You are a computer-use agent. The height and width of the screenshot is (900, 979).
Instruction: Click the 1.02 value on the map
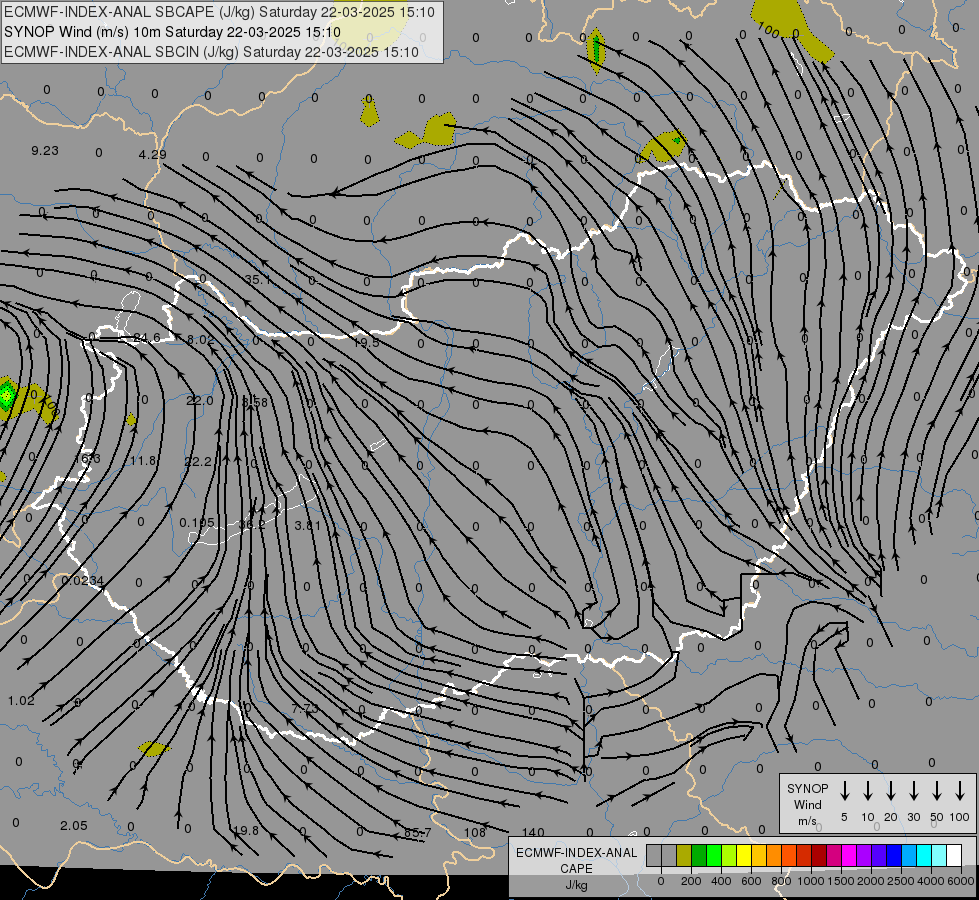21,701
